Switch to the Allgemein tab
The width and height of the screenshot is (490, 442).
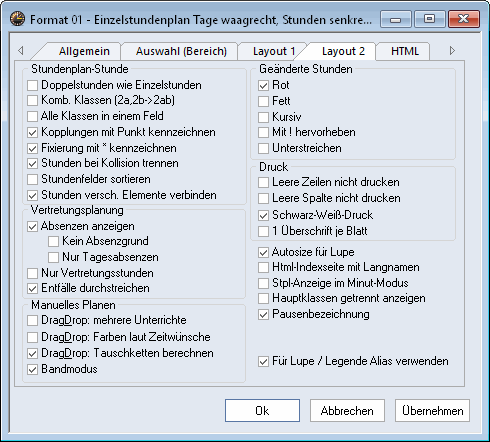(x=84, y=51)
